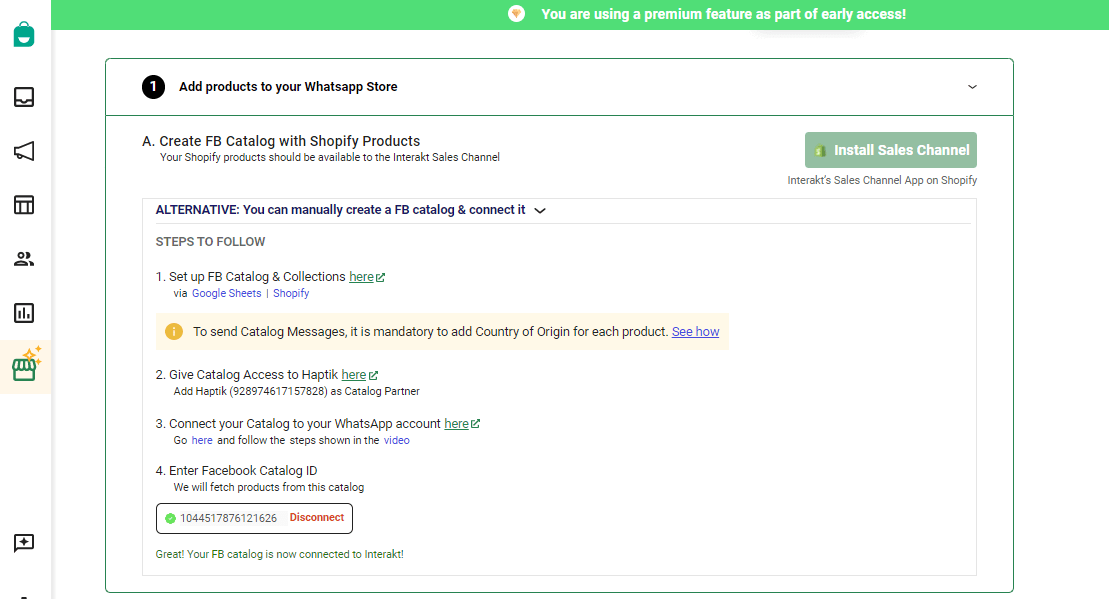
Task: Open the Shopify setup link
Action: [291, 293]
